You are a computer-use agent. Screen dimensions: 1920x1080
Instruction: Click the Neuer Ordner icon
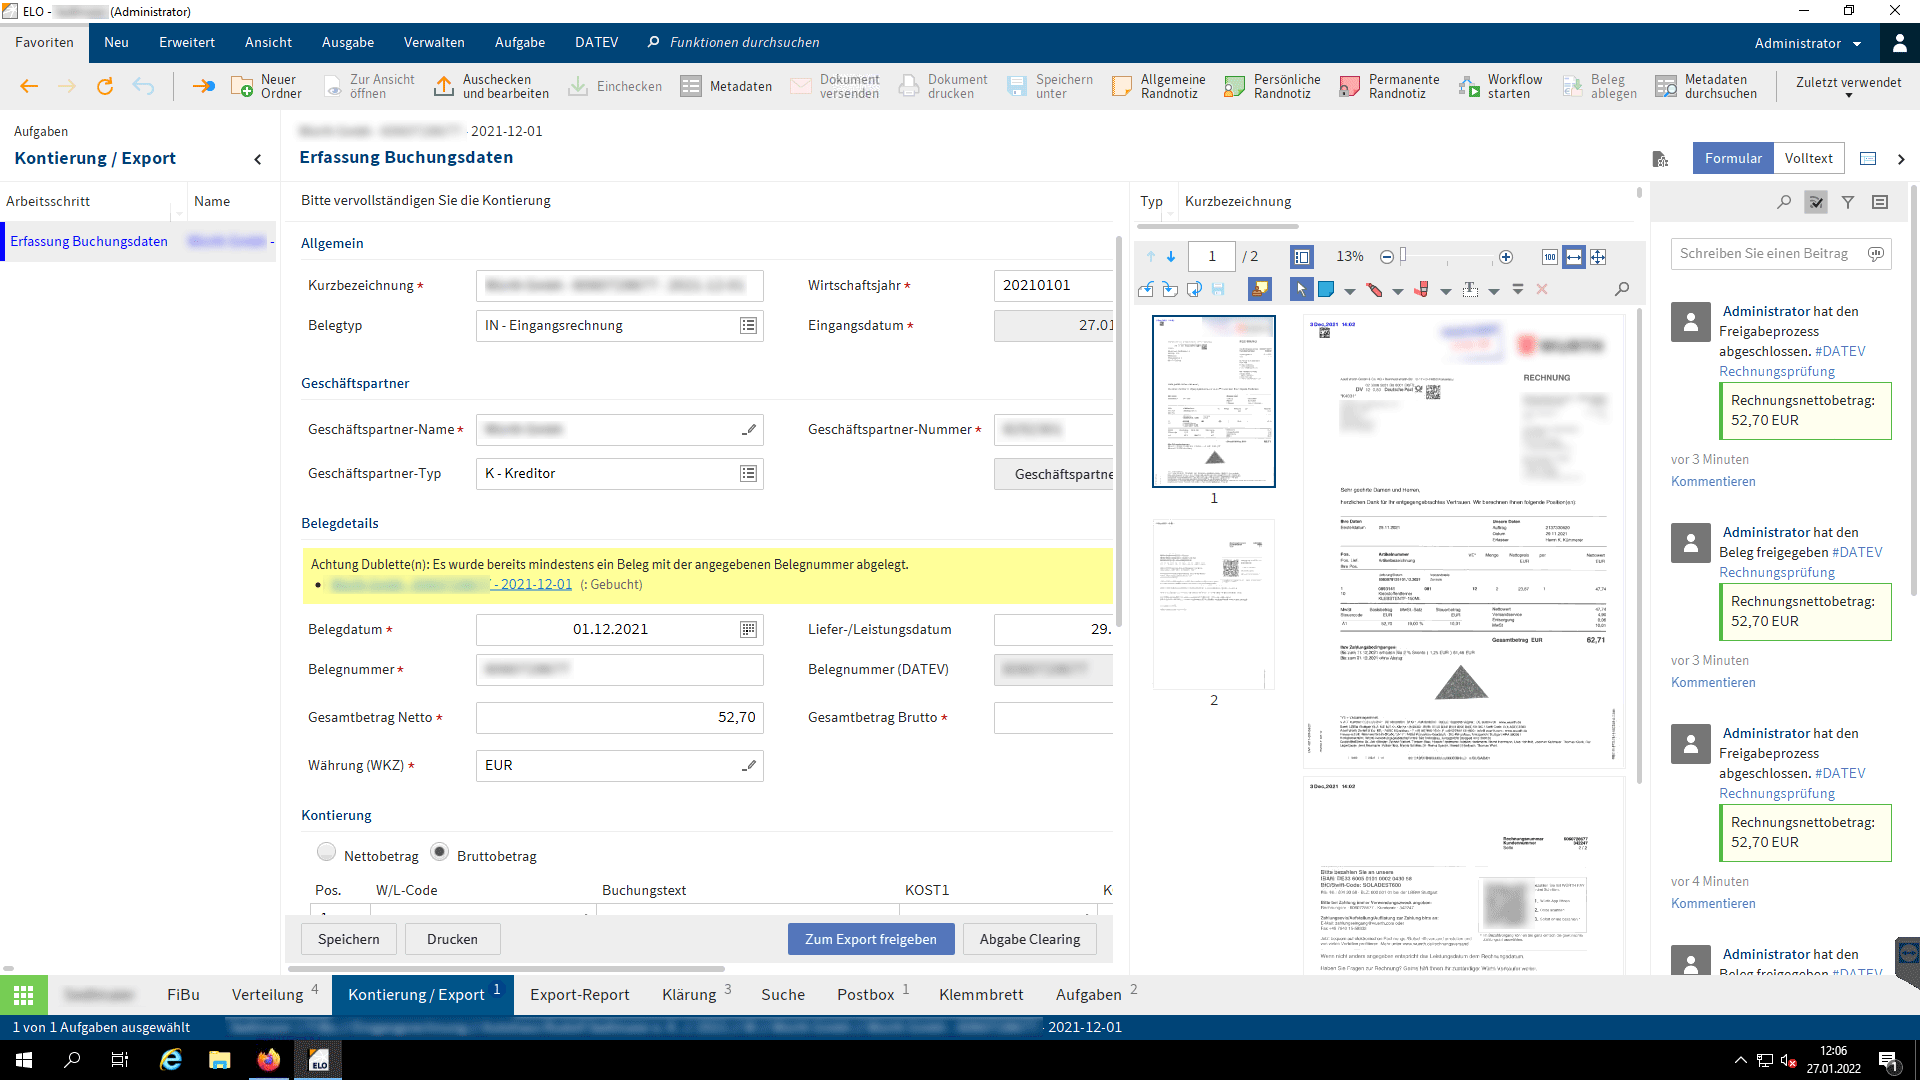coord(242,86)
